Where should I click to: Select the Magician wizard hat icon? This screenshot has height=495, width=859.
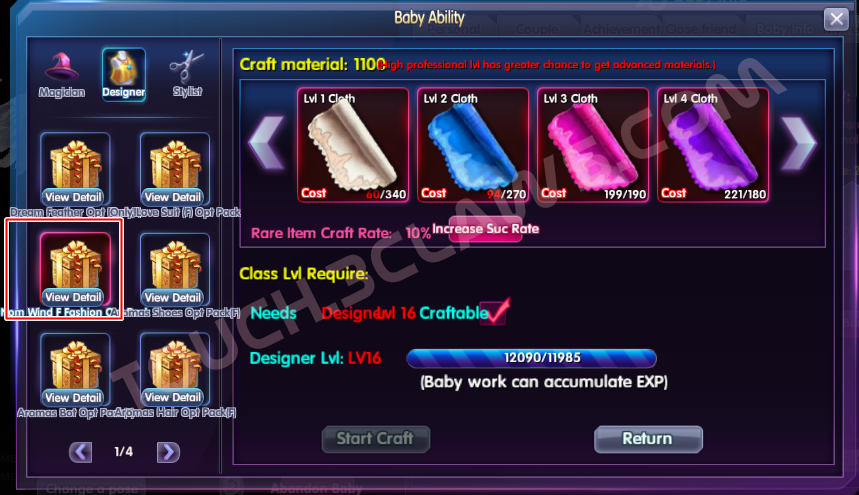click(61, 67)
